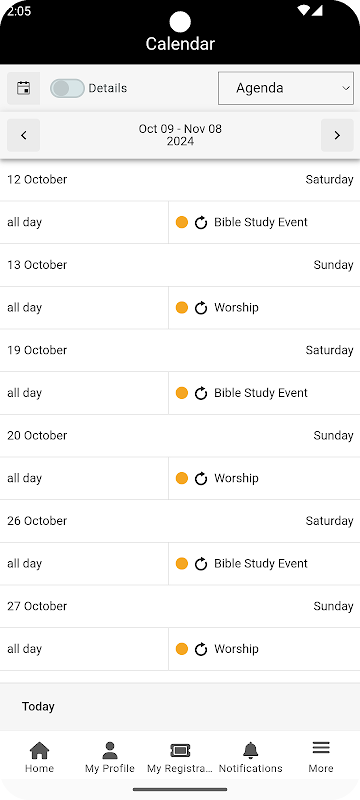The height and width of the screenshot is (800, 360).
Task: Open the Agenda view dropdown
Action: pyautogui.click(x=286, y=88)
